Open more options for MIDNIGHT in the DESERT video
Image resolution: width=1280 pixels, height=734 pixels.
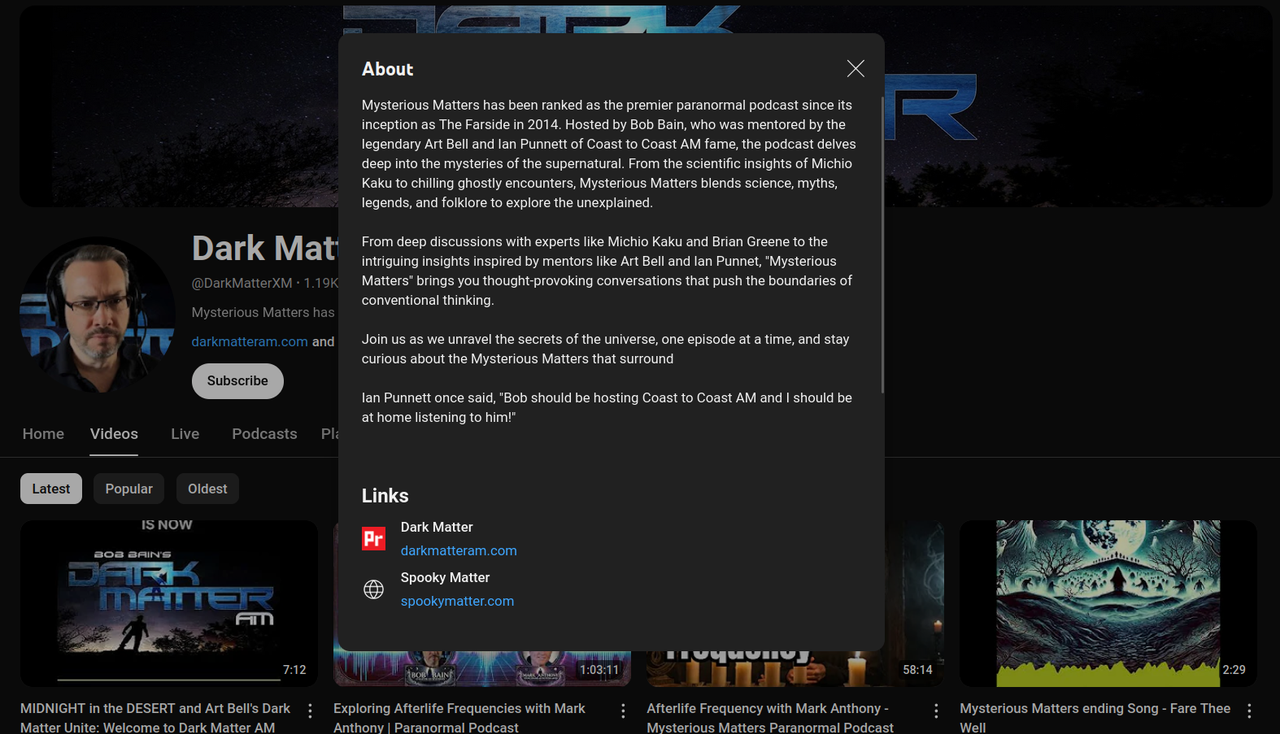pyautogui.click(x=310, y=710)
